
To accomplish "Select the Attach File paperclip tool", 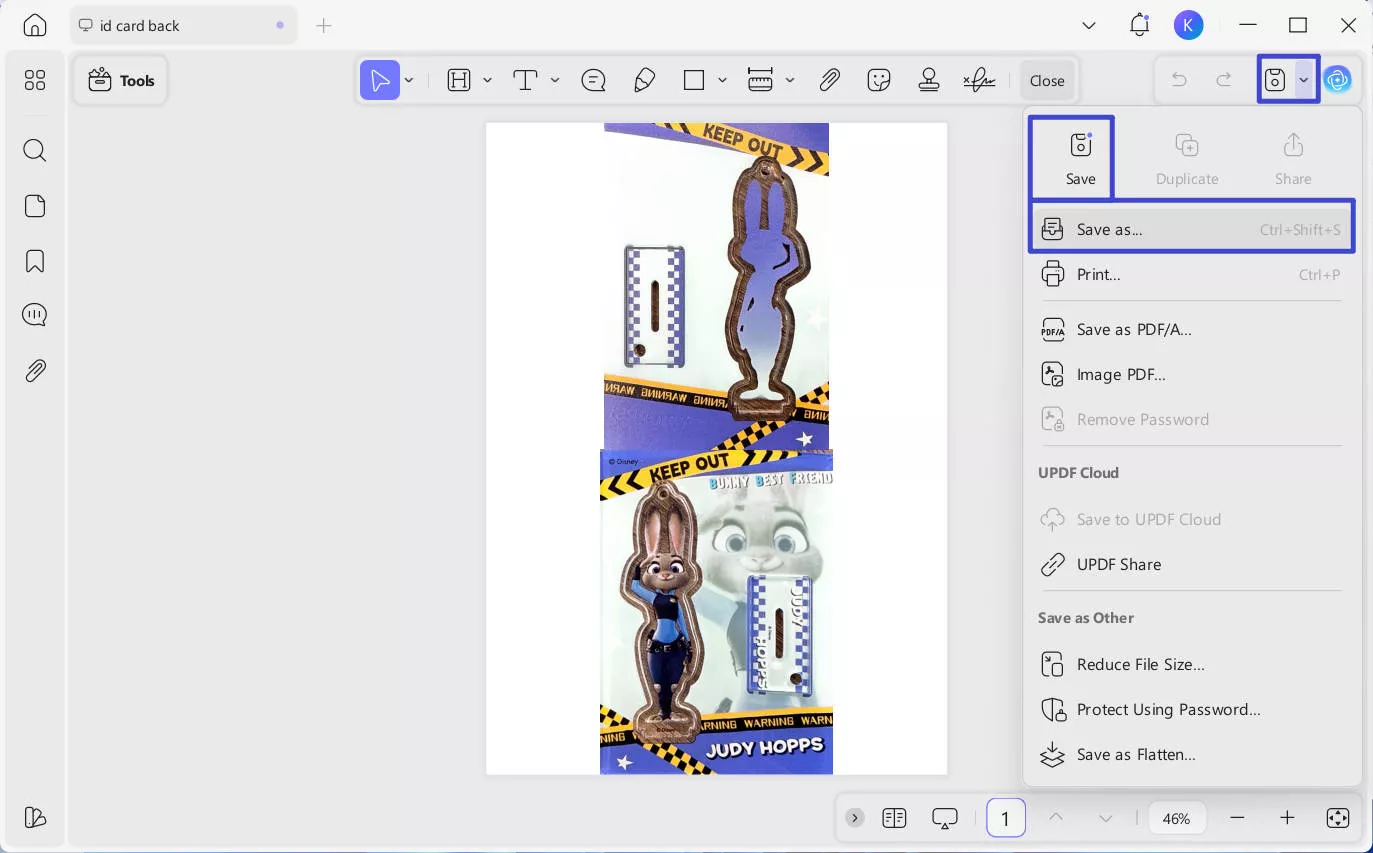I will point(830,80).
